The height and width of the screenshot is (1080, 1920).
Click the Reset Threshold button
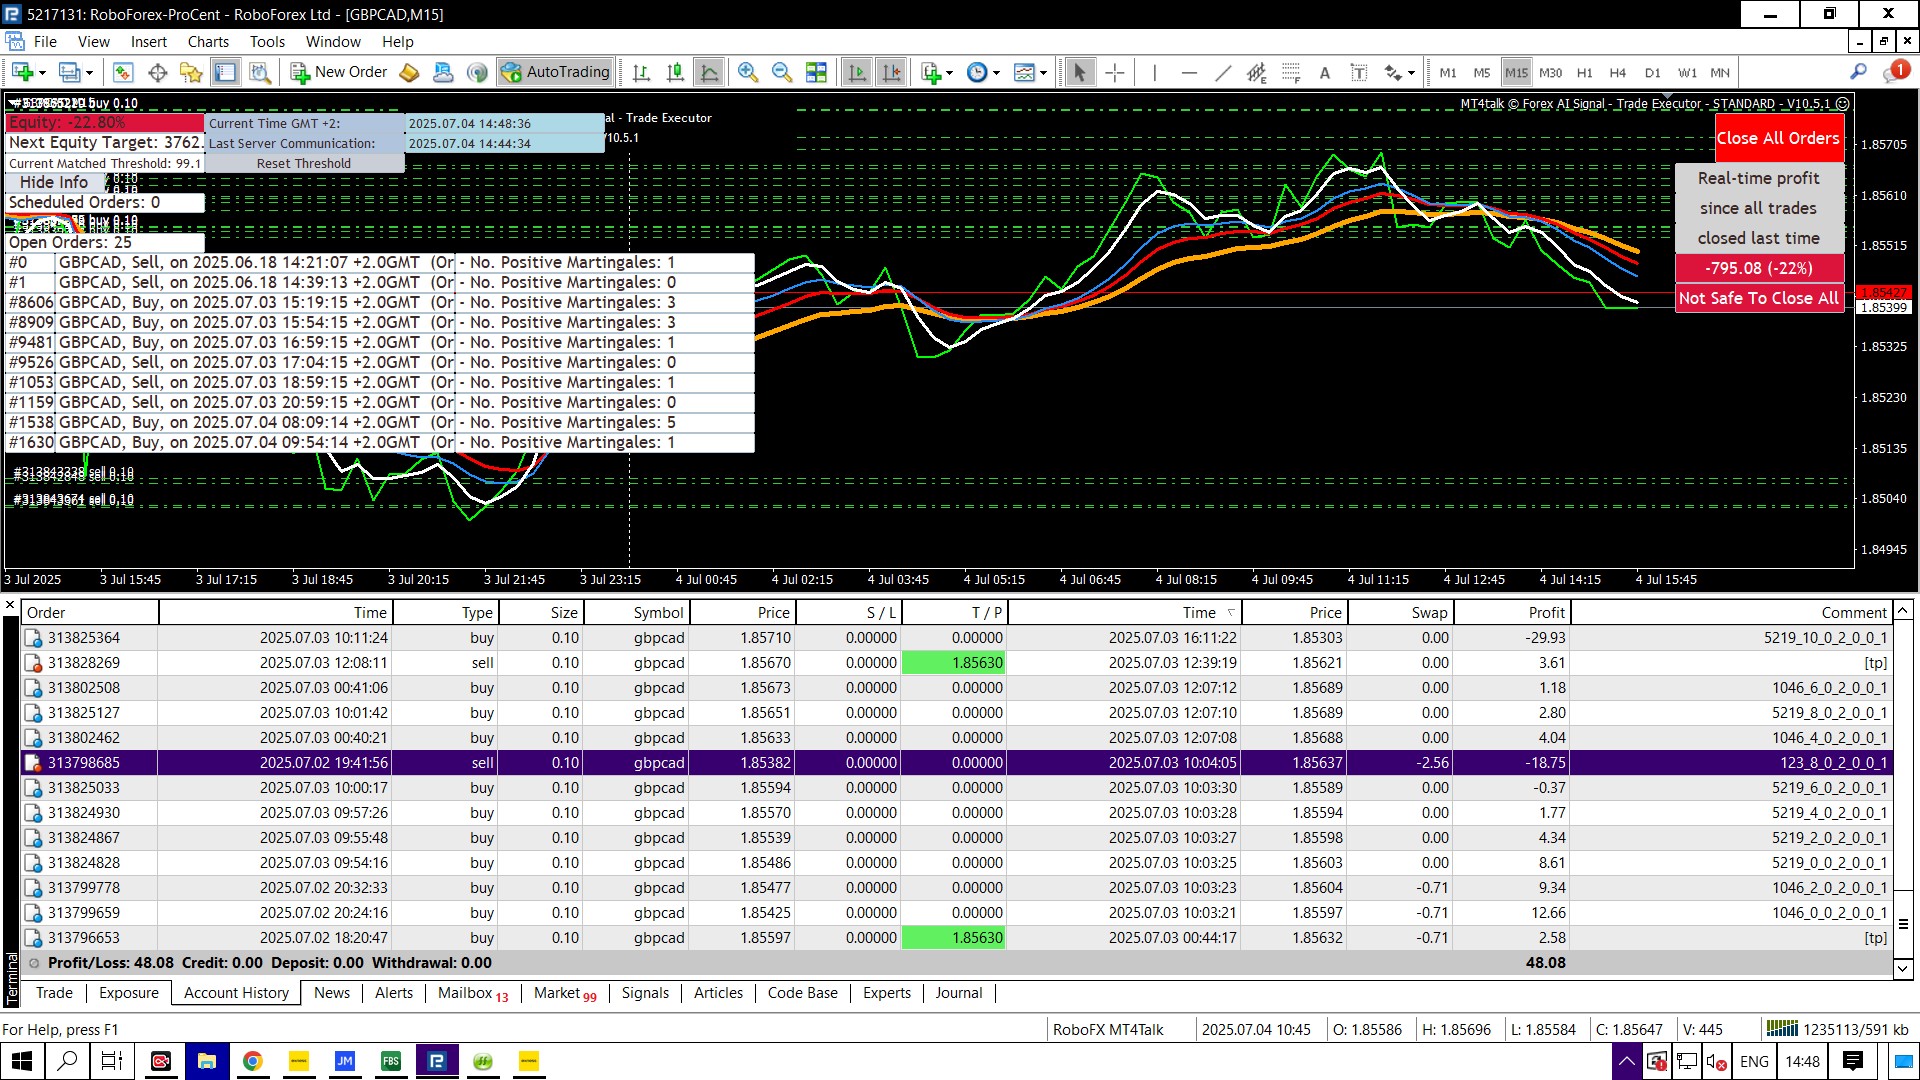click(303, 163)
